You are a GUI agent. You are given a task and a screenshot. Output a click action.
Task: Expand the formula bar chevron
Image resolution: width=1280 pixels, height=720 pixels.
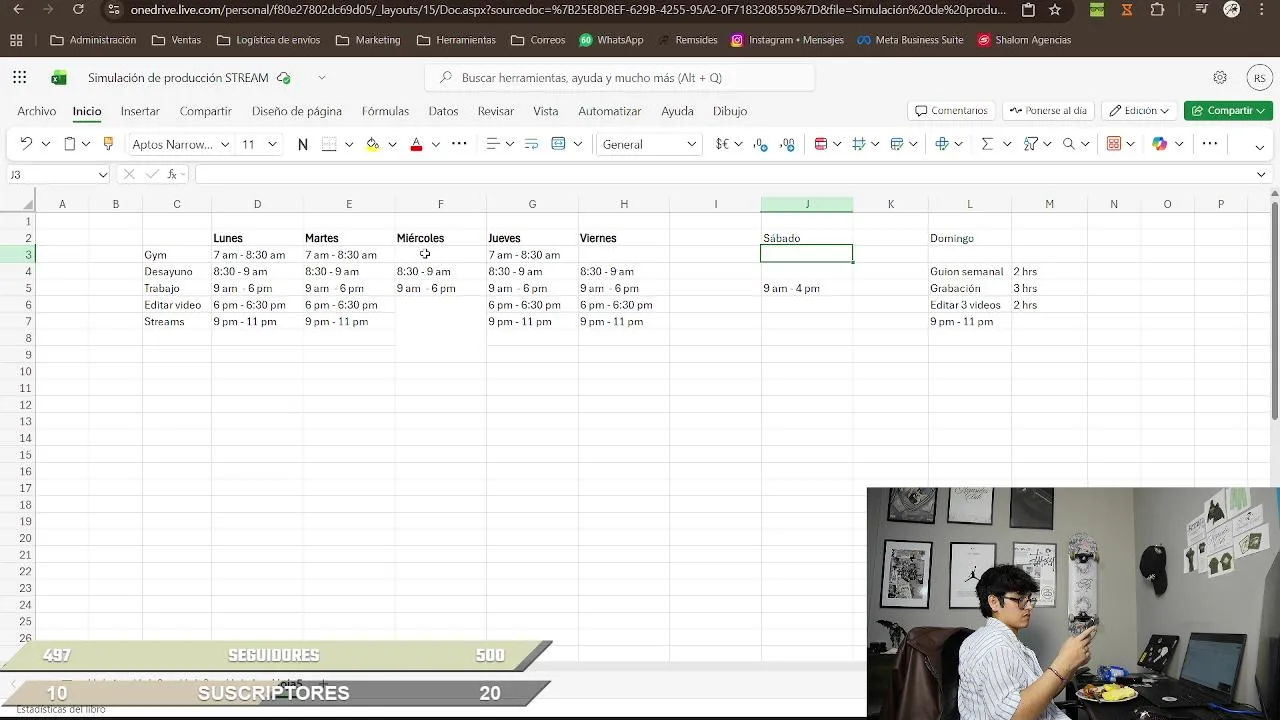pos(1261,174)
